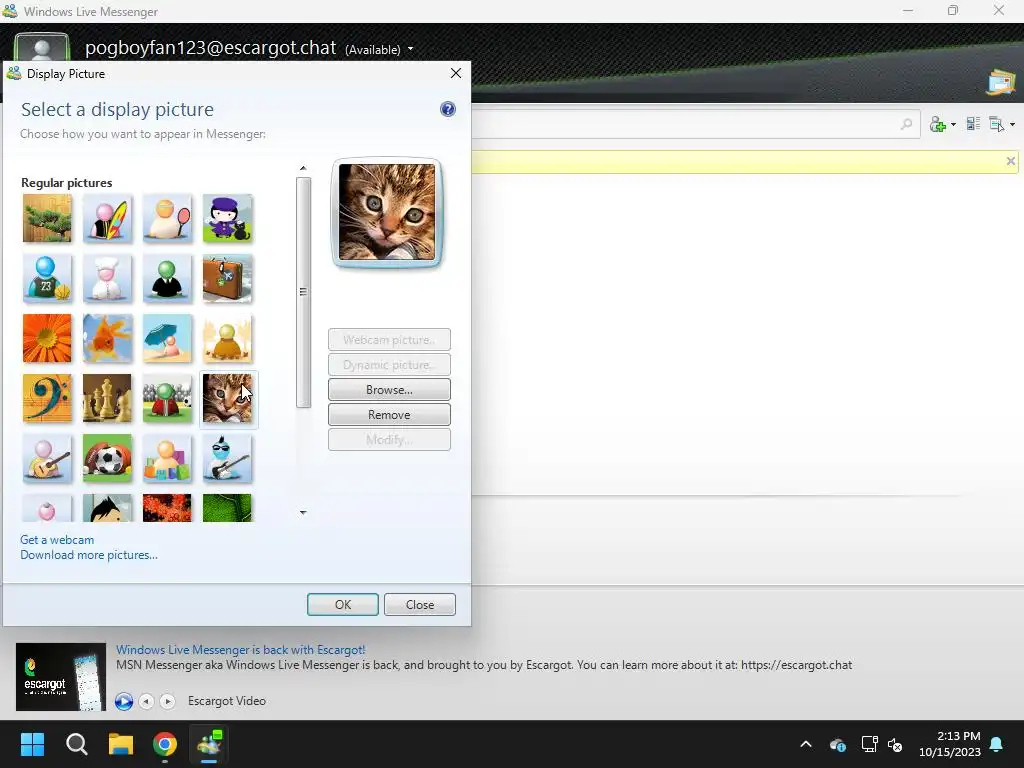Select the kitten picture in the grid
This screenshot has height=768, width=1024.
[227, 398]
